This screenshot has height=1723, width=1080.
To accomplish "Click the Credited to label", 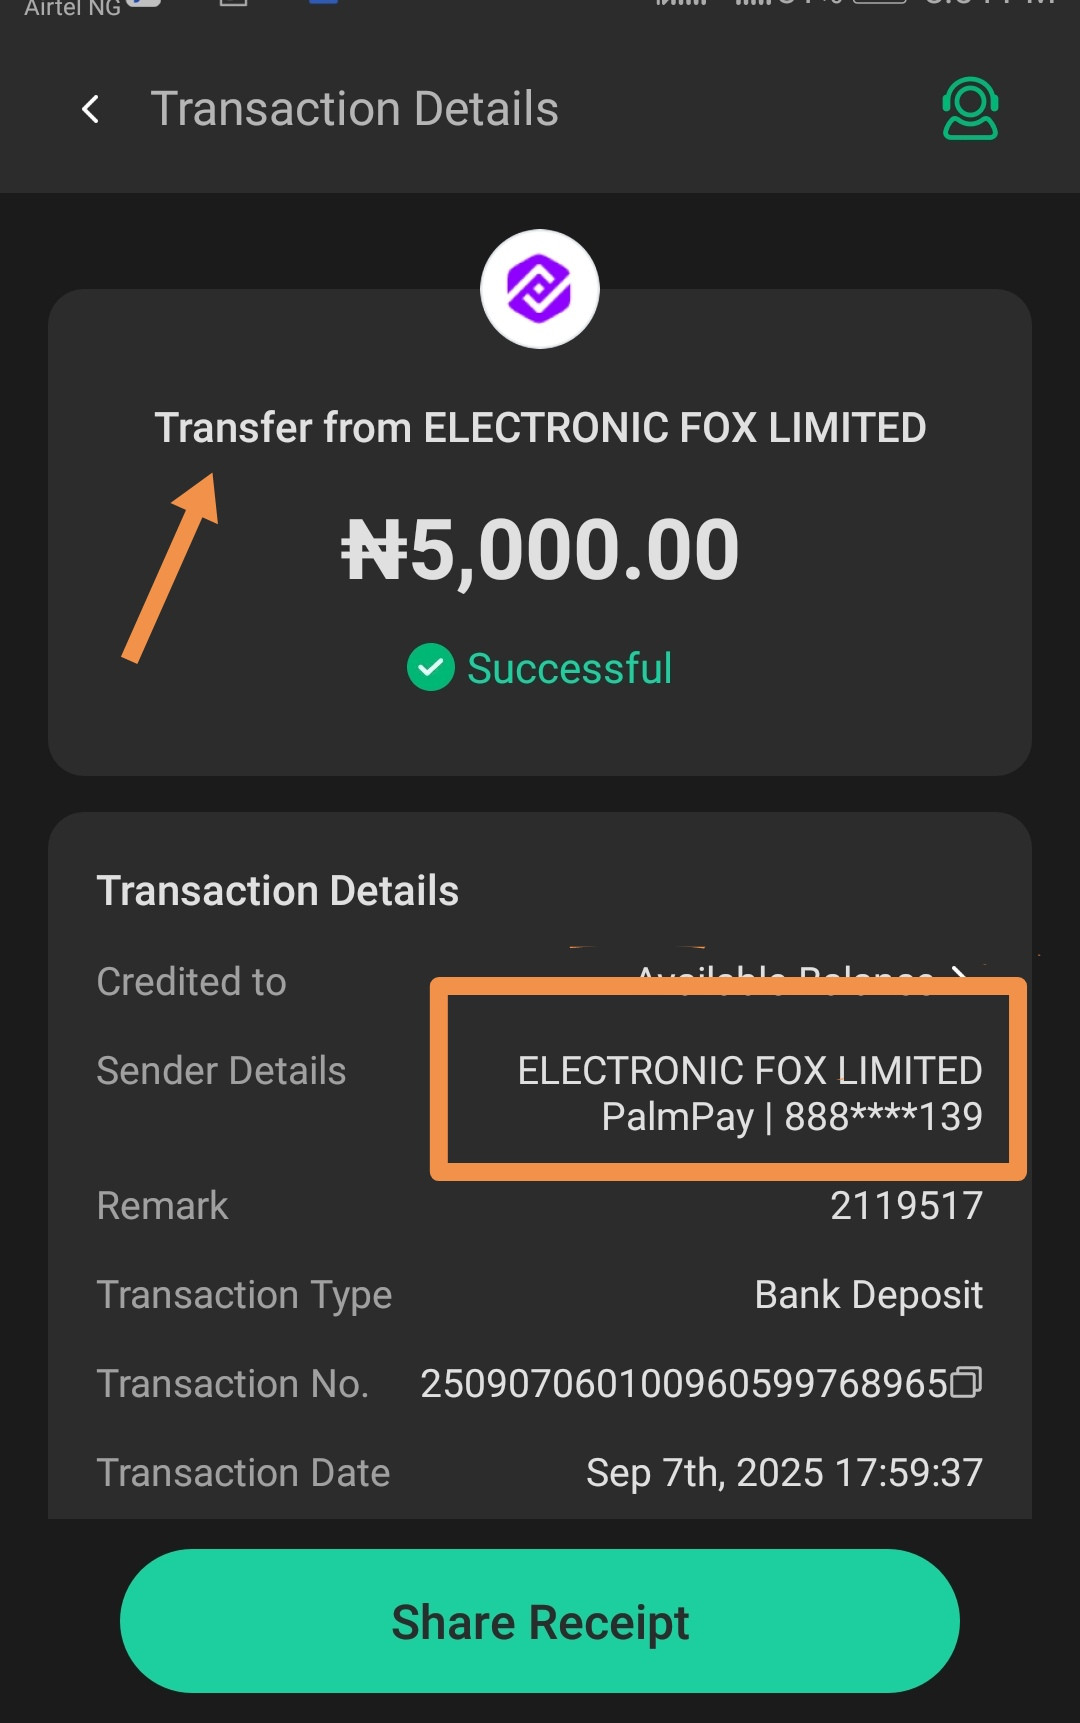I will [x=191, y=982].
